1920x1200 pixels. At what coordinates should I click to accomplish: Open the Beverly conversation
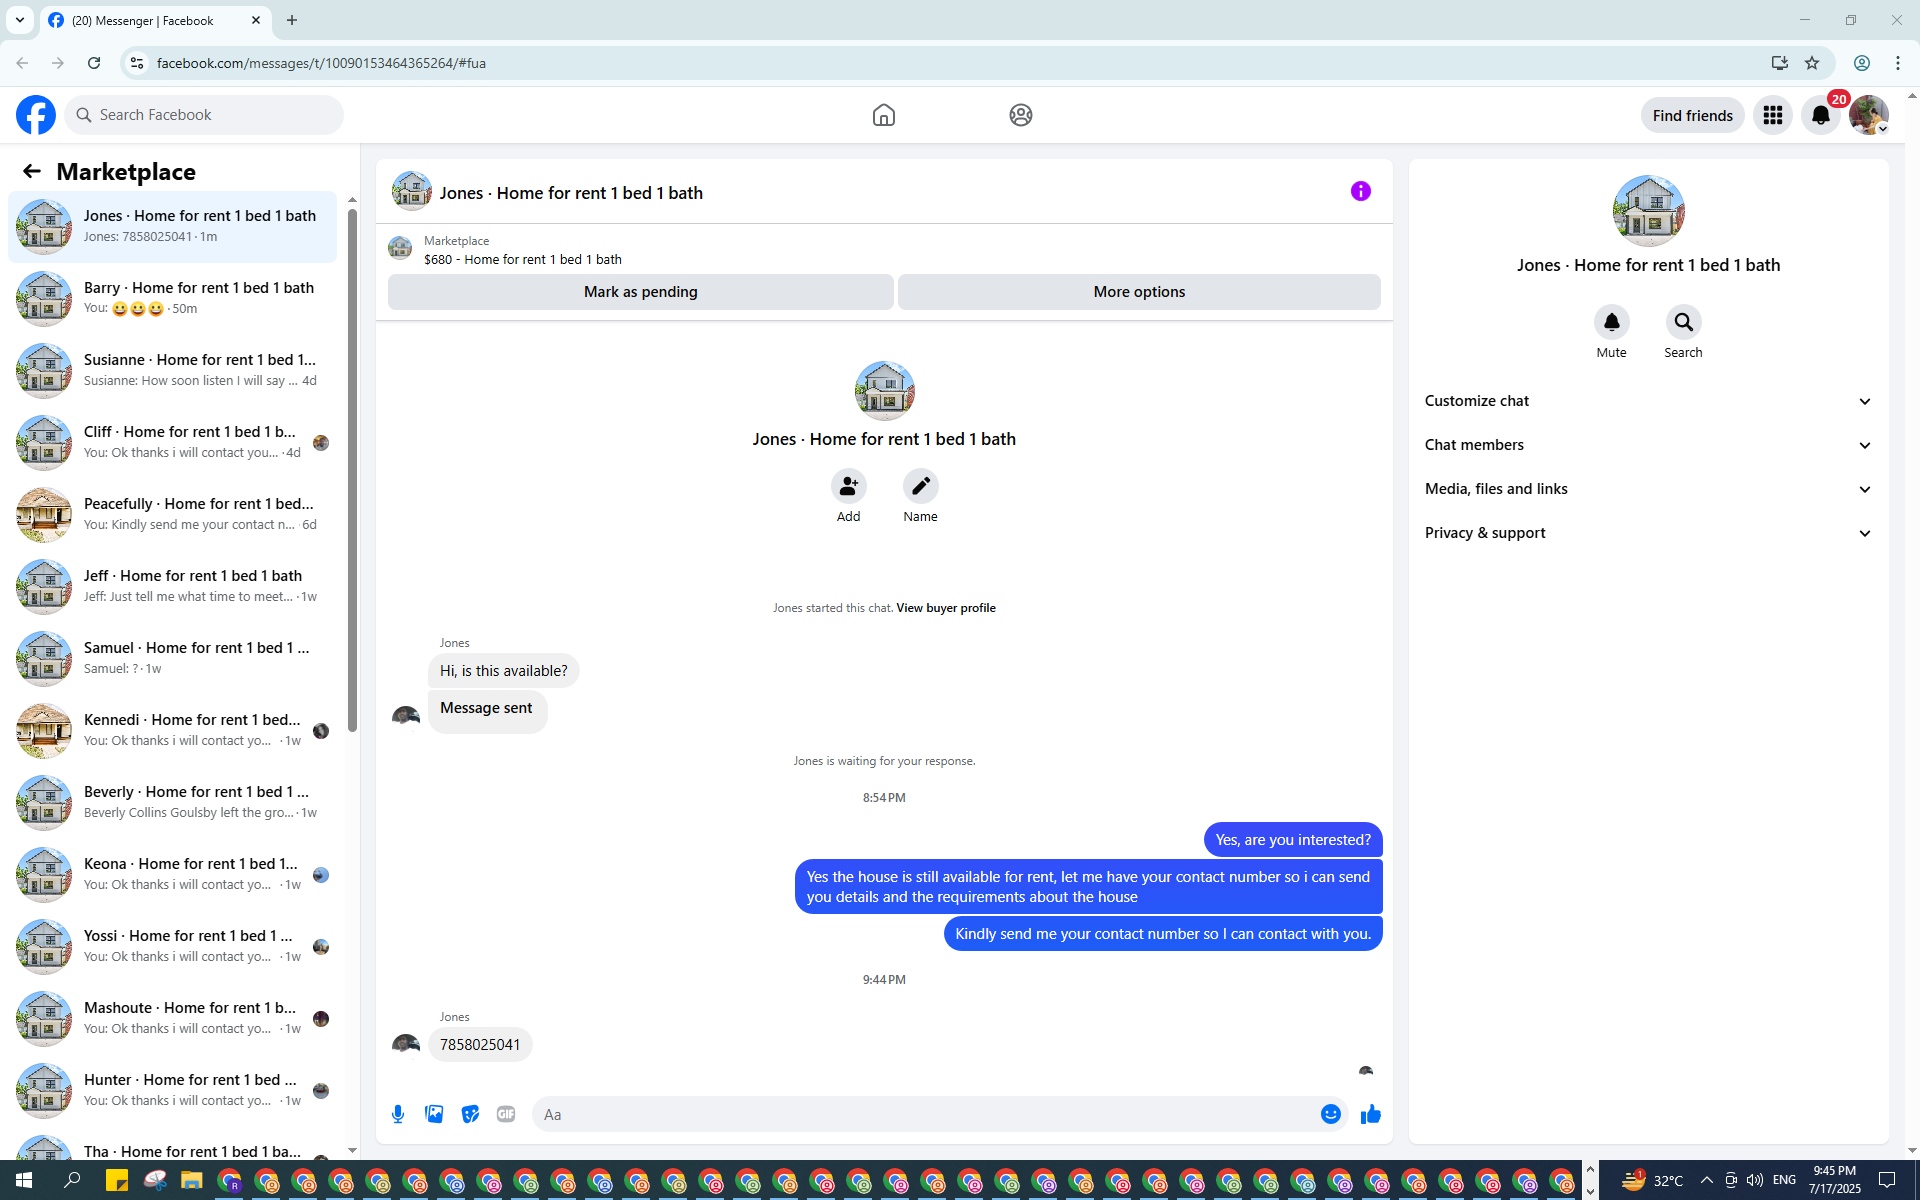pos(173,803)
